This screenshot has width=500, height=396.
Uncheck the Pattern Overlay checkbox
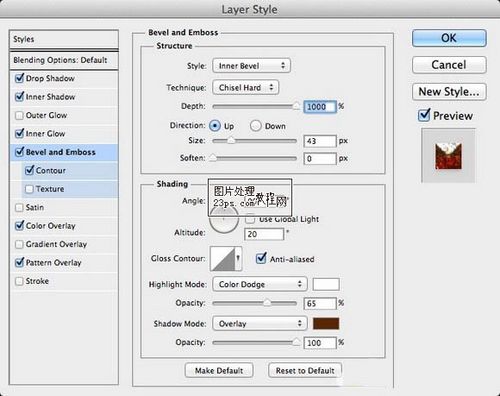click(20, 263)
